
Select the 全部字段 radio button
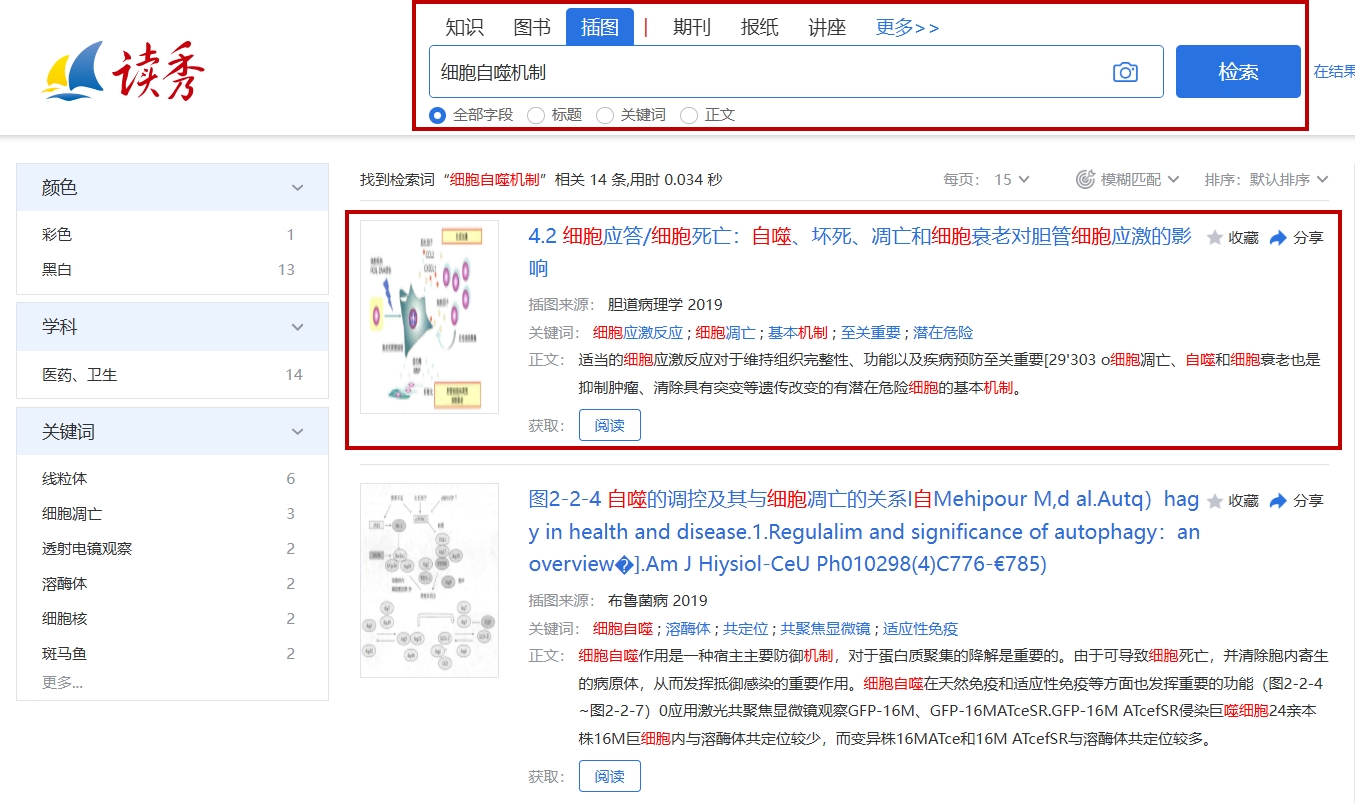coord(437,115)
